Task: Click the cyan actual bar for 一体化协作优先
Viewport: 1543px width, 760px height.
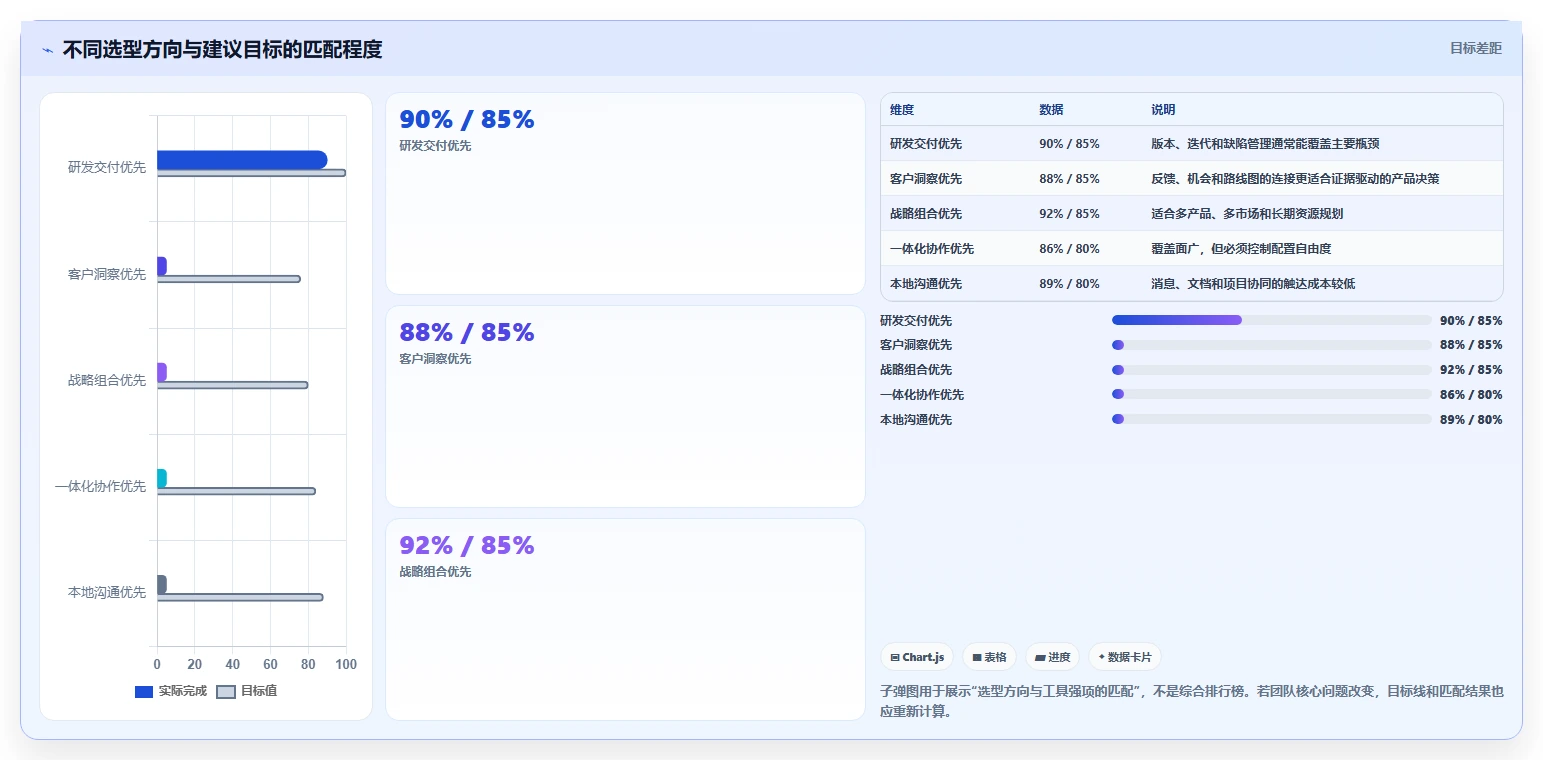Action: pyautogui.click(x=162, y=478)
